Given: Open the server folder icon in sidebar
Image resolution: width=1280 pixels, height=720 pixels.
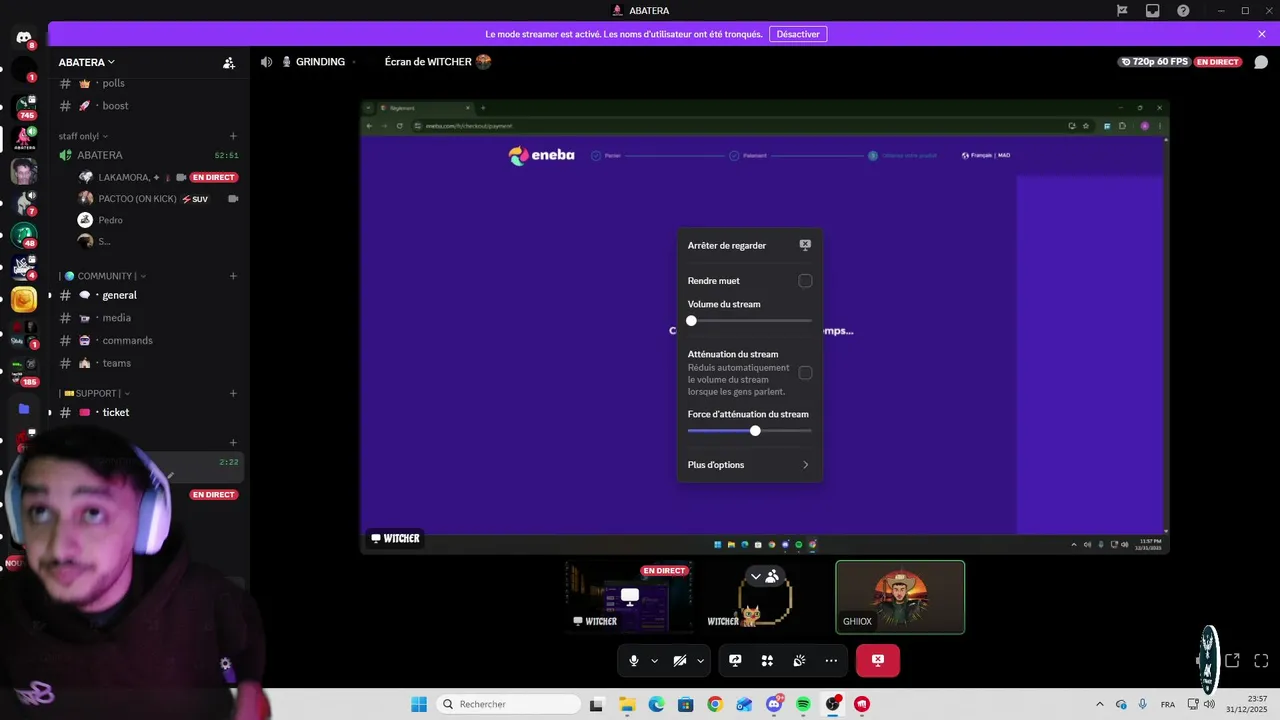Looking at the screenshot, I should [x=24, y=409].
